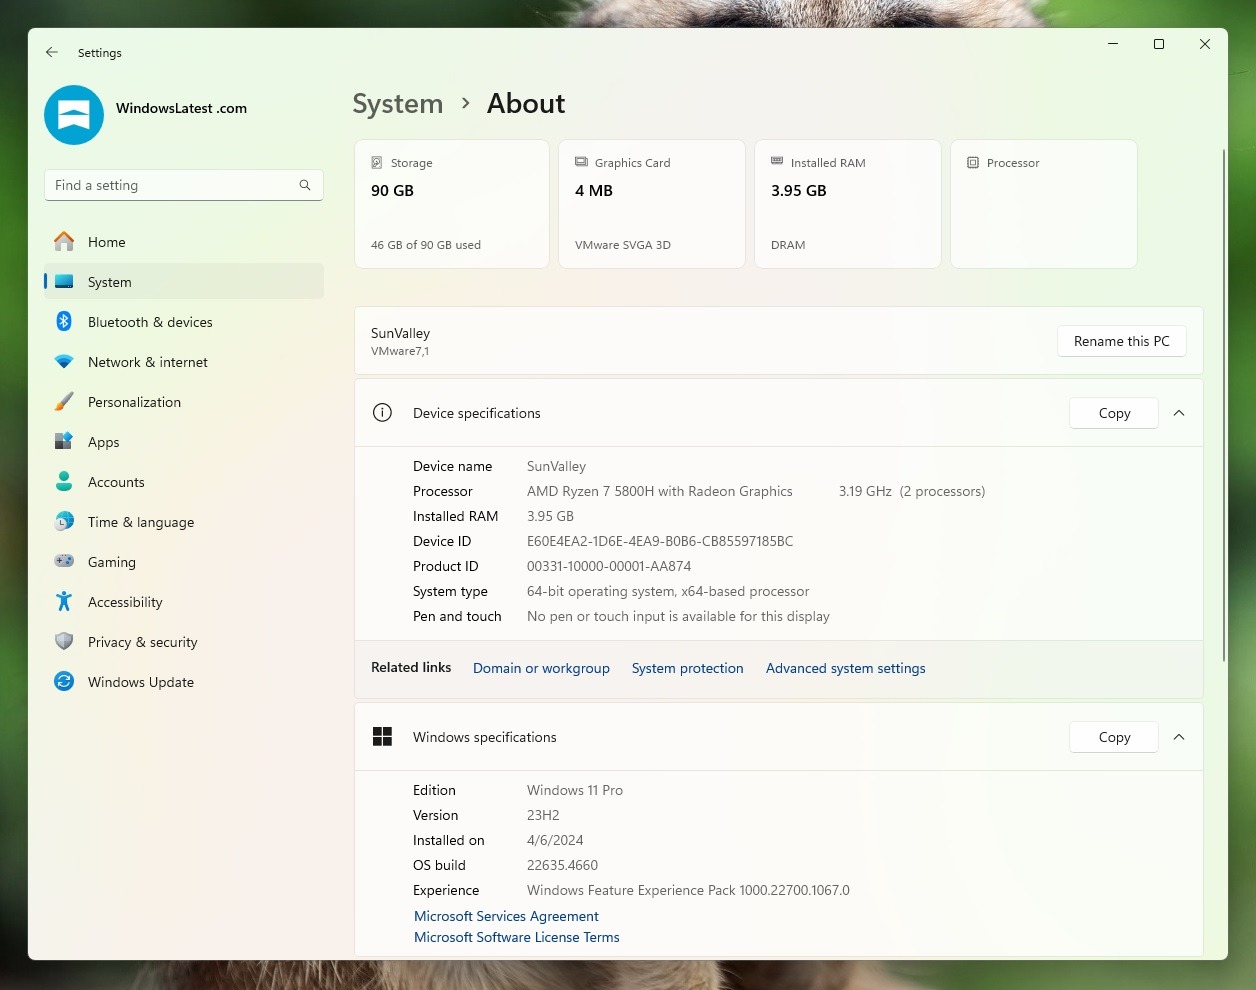Viewport: 1256px width, 990px height.
Task: Open Accessibility settings
Action: click(125, 602)
